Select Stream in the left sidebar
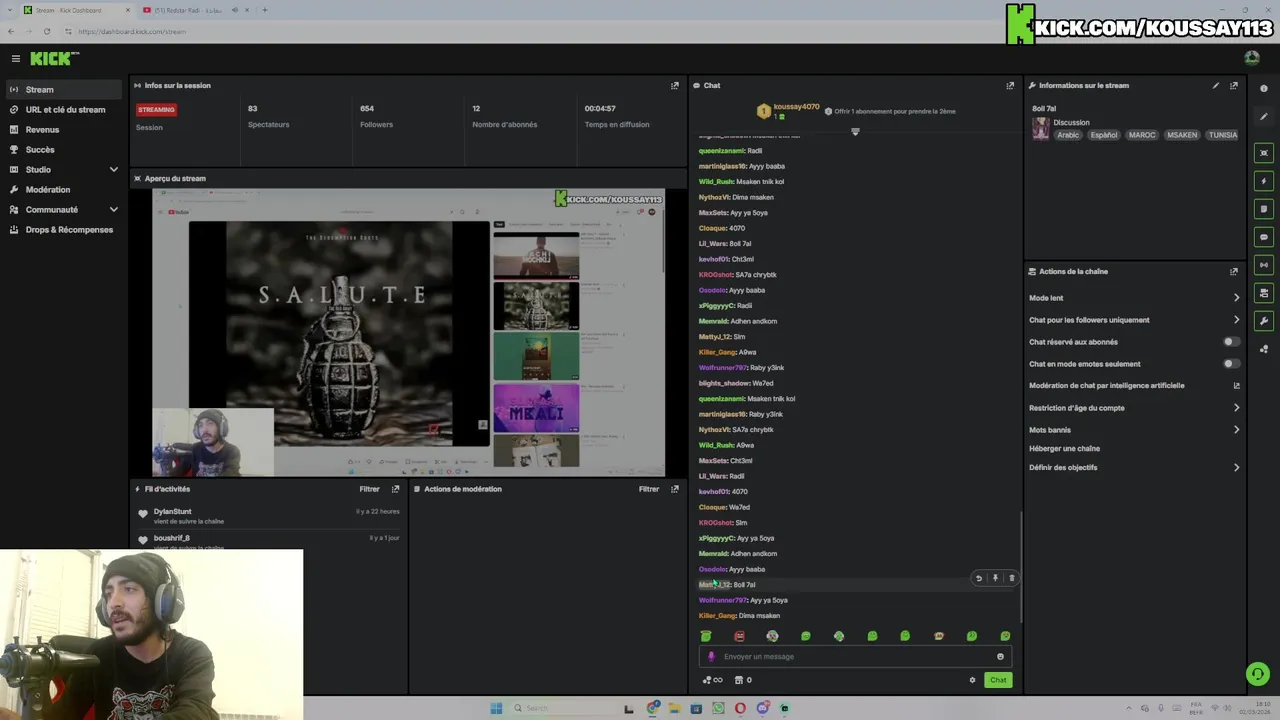 pyautogui.click(x=64, y=89)
